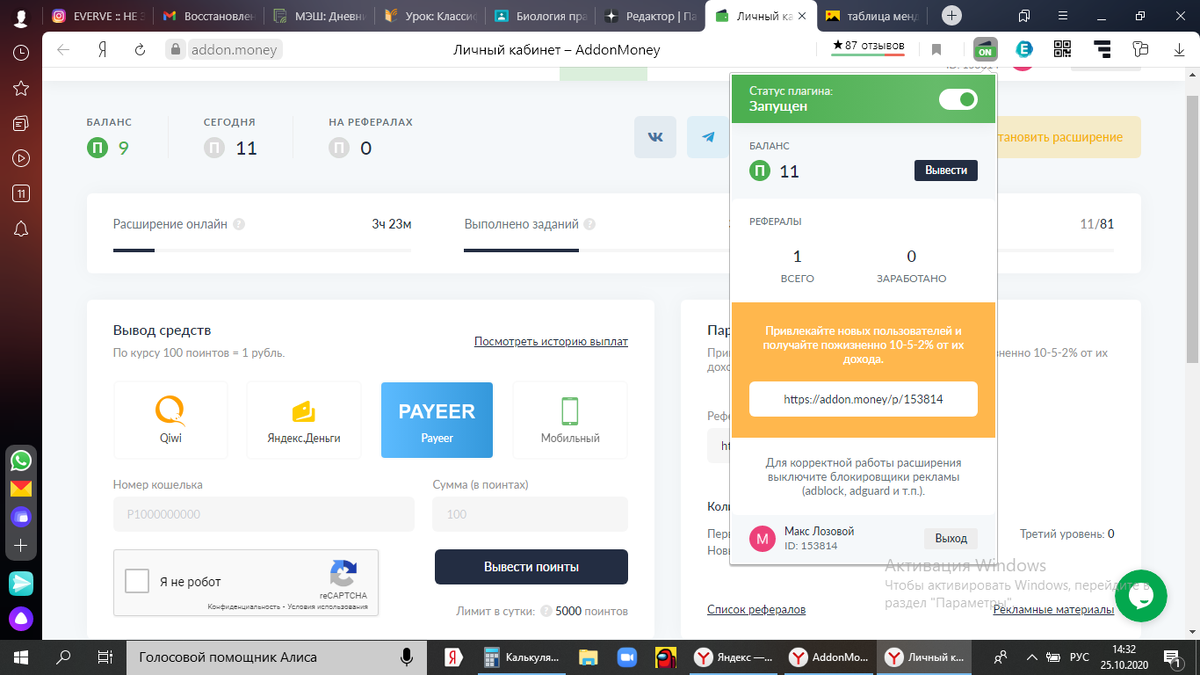Open a new browser tab

coord(952,16)
